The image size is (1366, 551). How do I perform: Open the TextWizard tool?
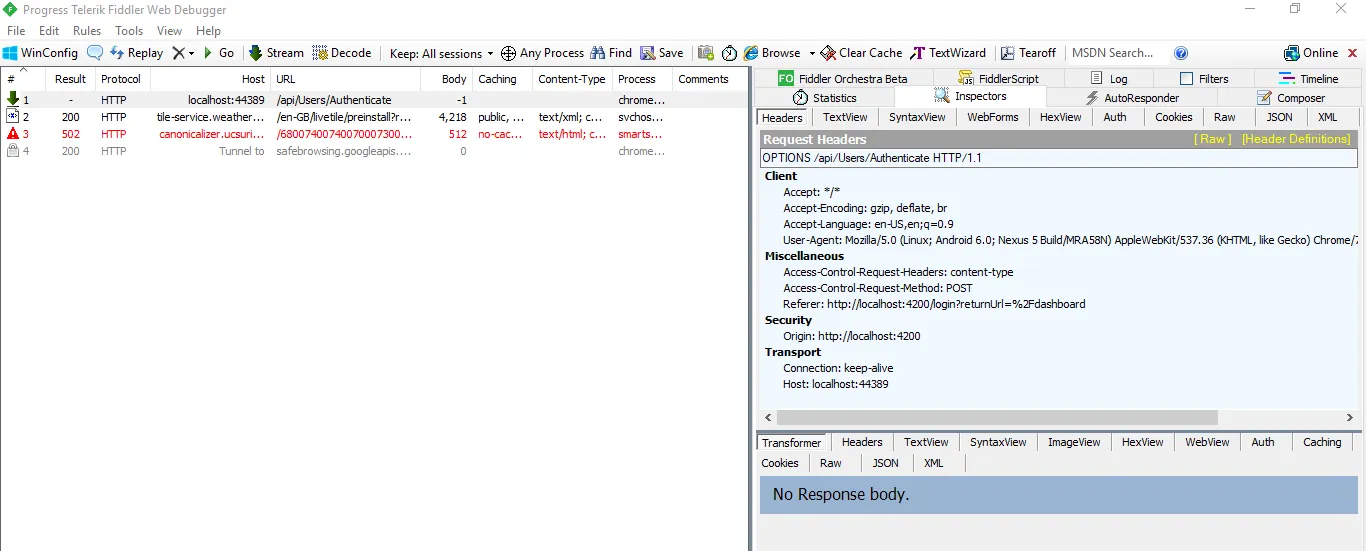(x=948, y=53)
